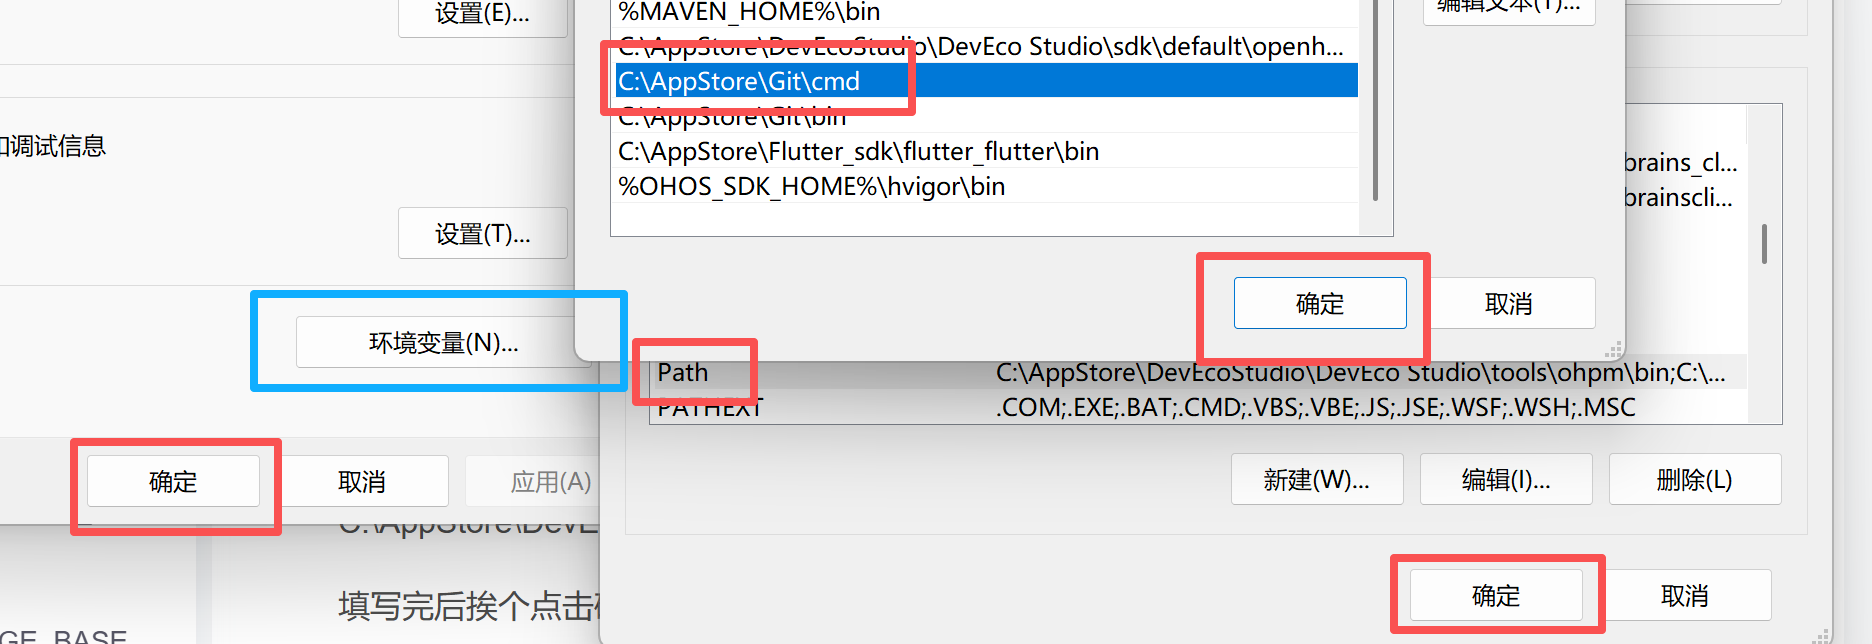
Task: Cancel system properties with 取消 beside 应用(A)
Action: [362, 481]
